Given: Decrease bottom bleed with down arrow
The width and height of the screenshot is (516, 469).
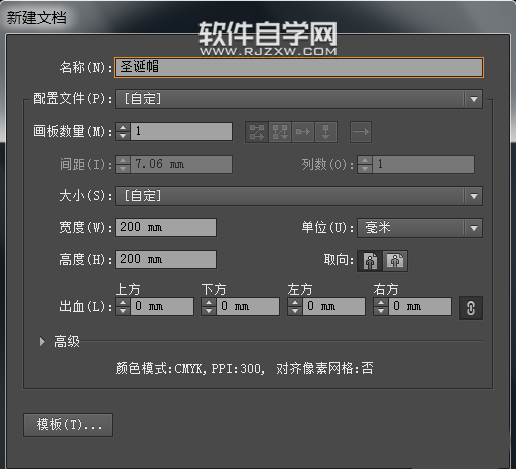Looking at the screenshot, I should [209, 311].
